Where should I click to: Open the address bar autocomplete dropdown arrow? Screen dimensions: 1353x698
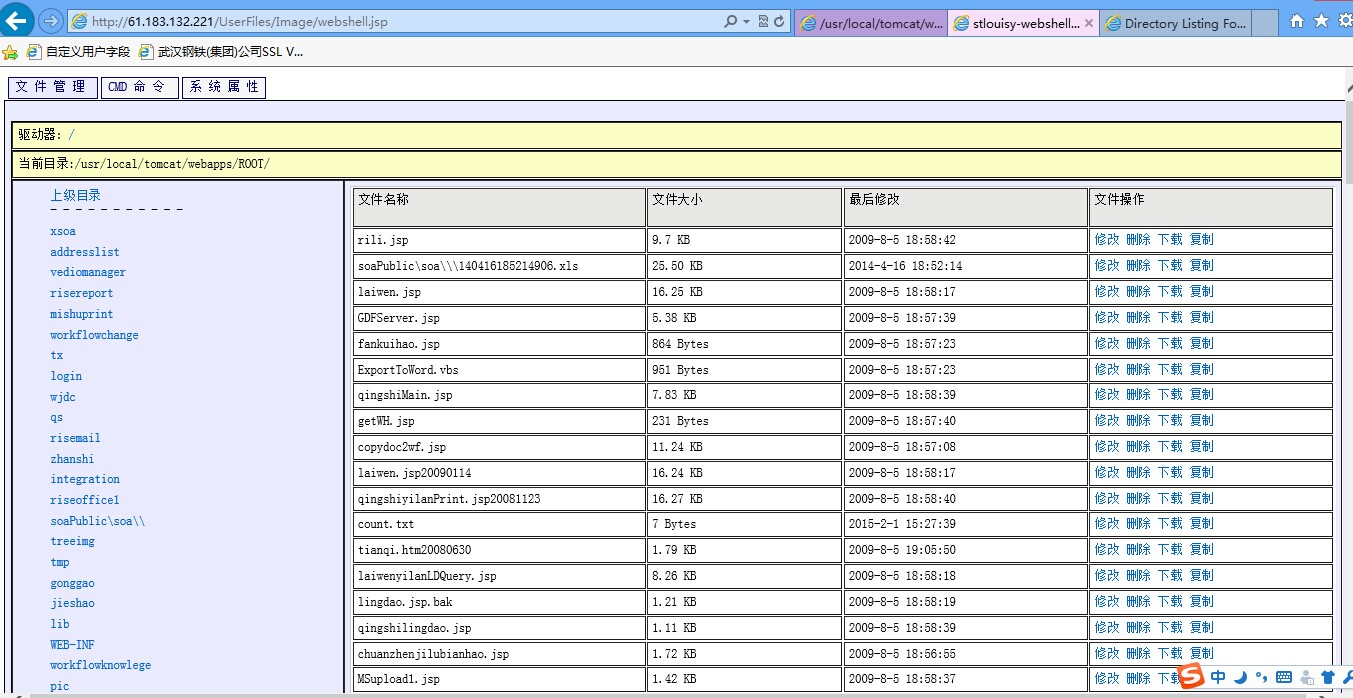coord(746,21)
